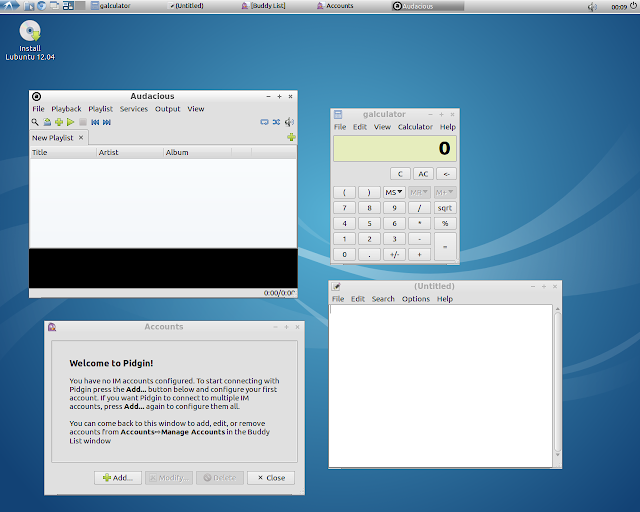Open the MR memory recall dropdown
This screenshot has height=512, width=640.
pos(419,192)
